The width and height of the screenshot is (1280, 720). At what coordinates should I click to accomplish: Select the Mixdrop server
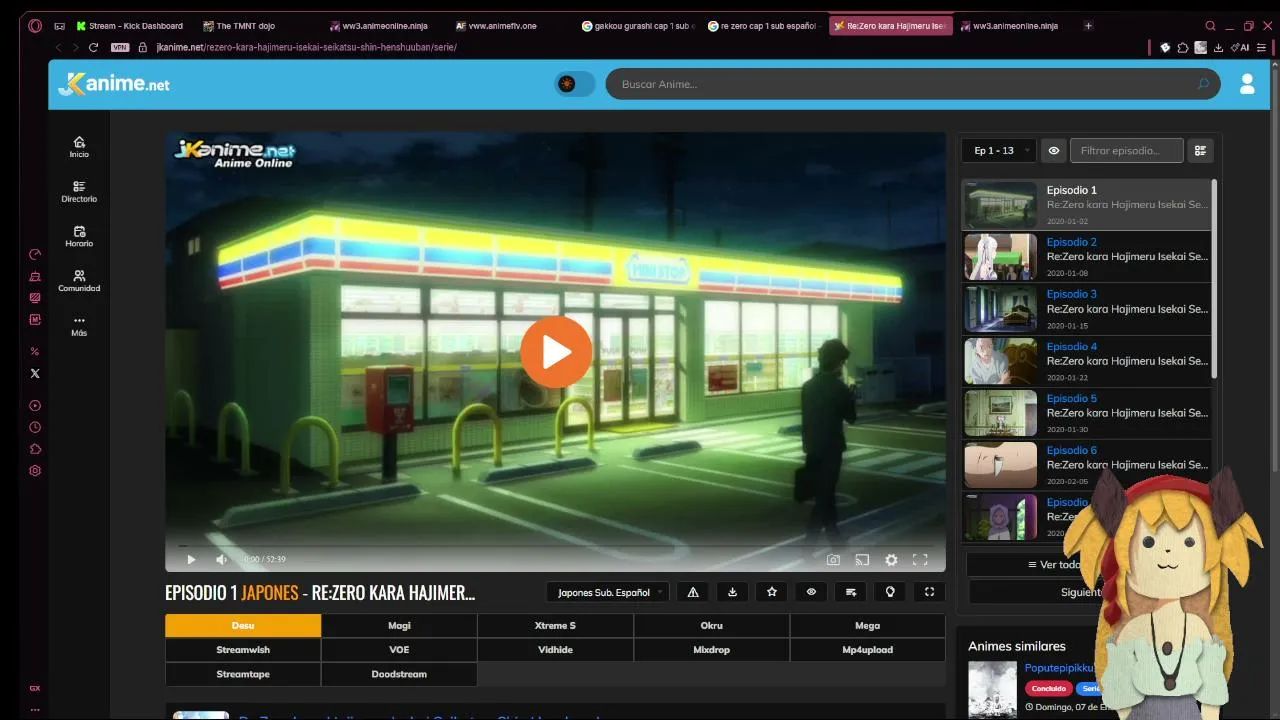click(x=711, y=650)
